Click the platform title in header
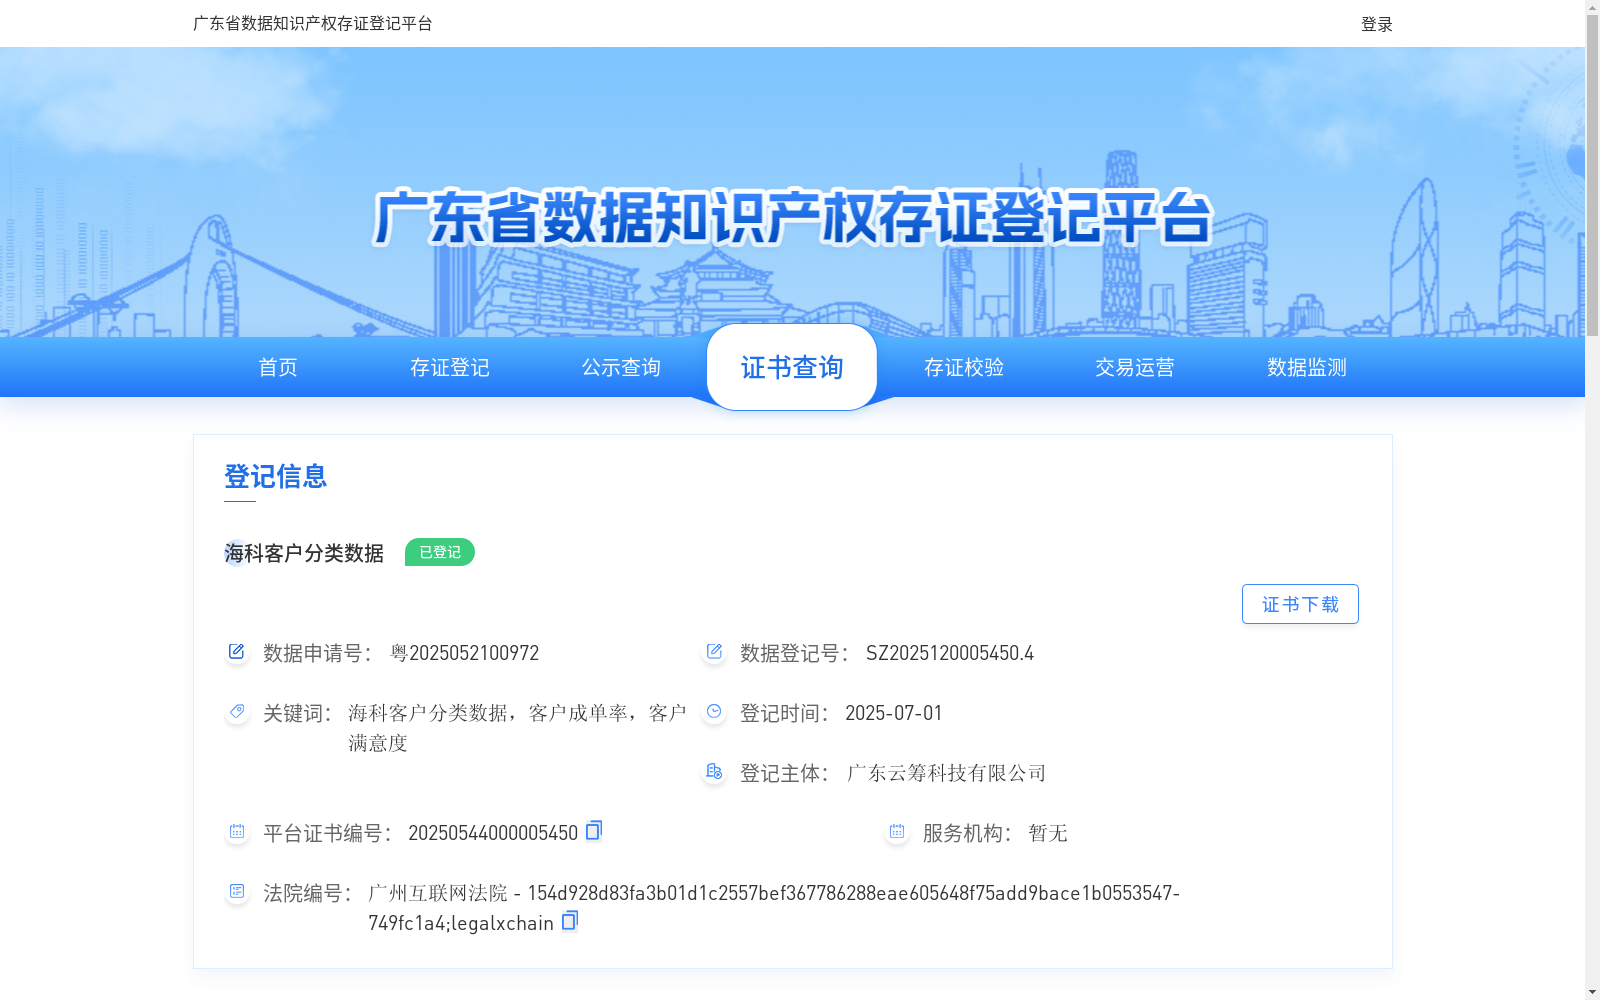The height and width of the screenshot is (1000, 1600). point(313,23)
